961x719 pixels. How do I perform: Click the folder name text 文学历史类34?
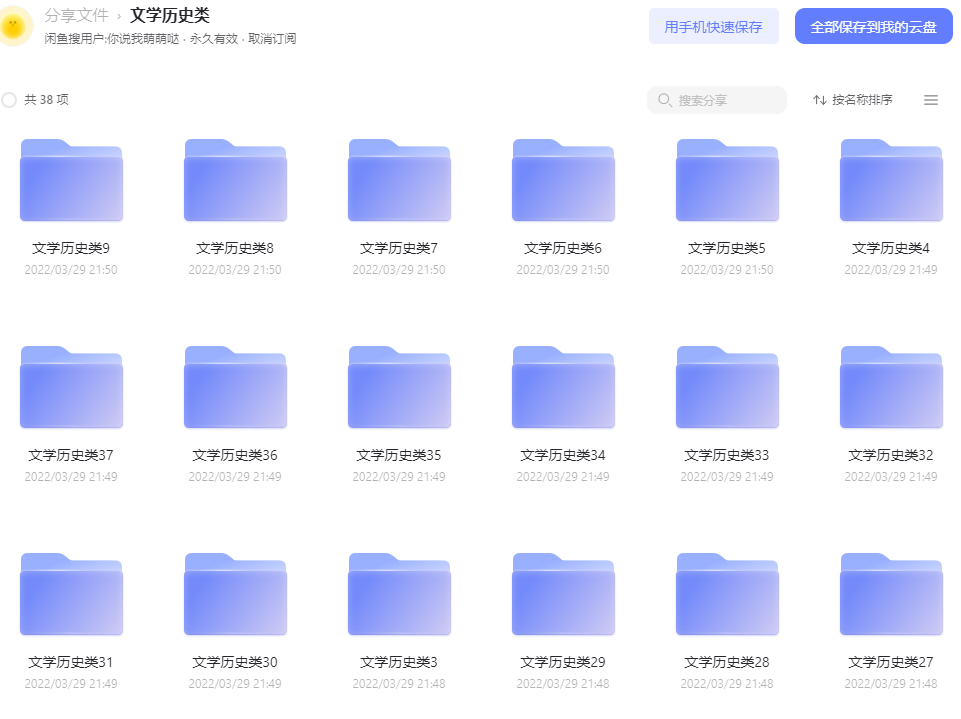[x=563, y=455]
